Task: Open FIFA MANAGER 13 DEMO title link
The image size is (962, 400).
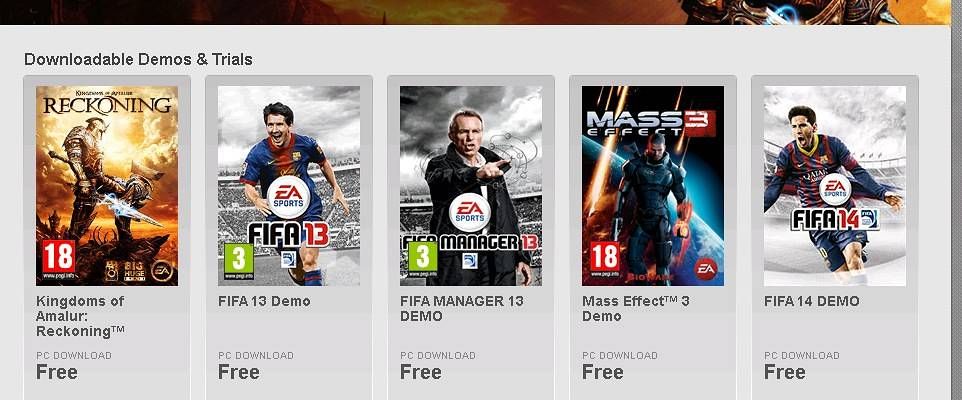Action: (x=462, y=309)
